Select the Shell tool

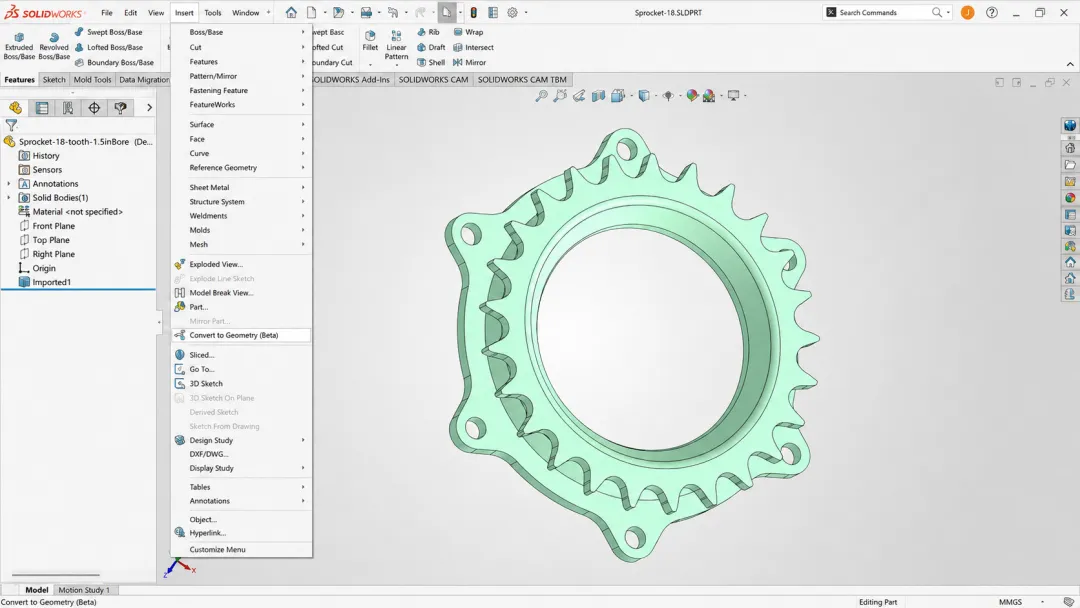click(430, 62)
